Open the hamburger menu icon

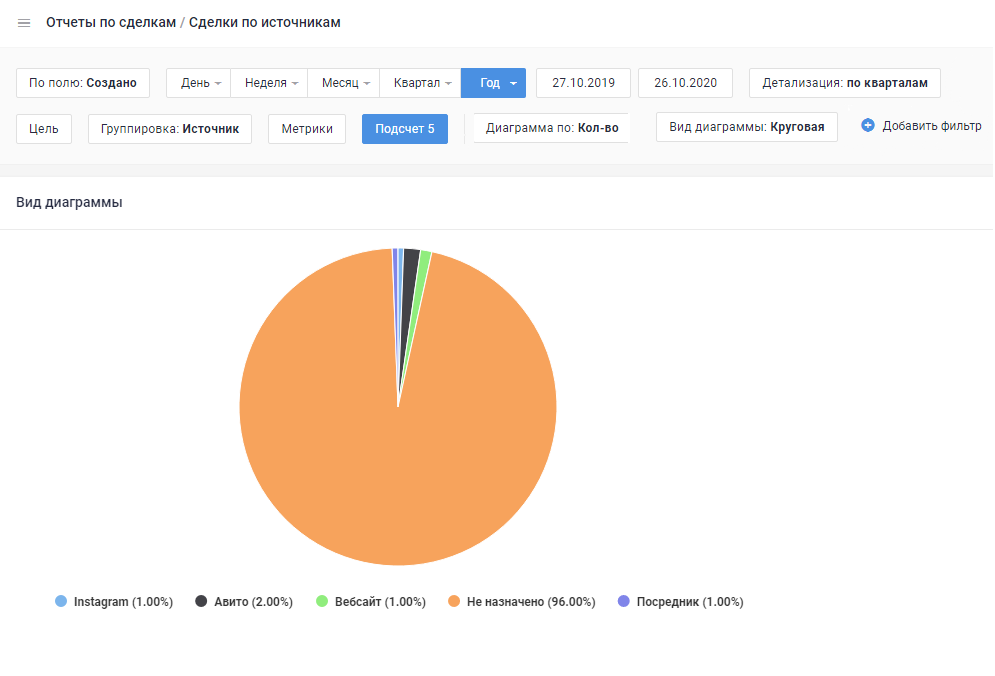(x=24, y=23)
